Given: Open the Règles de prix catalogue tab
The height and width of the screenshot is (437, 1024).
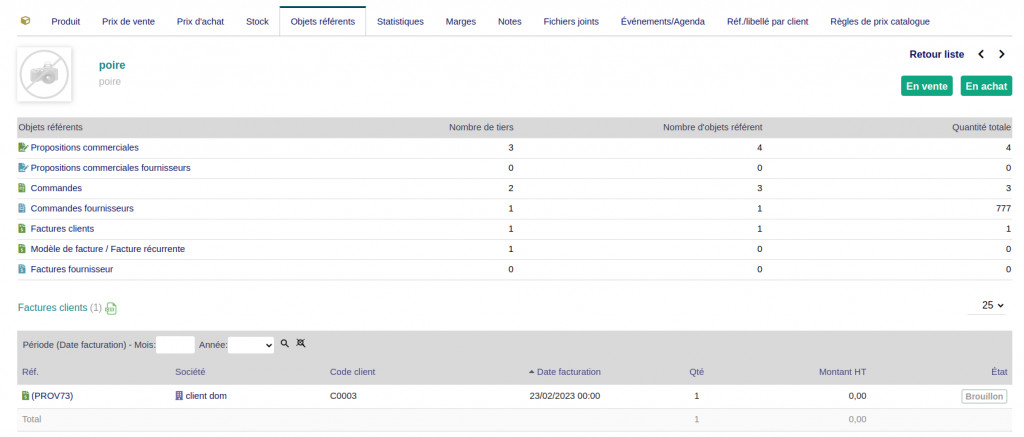Looking at the screenshot, I should pyautogui.click(x=880, y=22).
